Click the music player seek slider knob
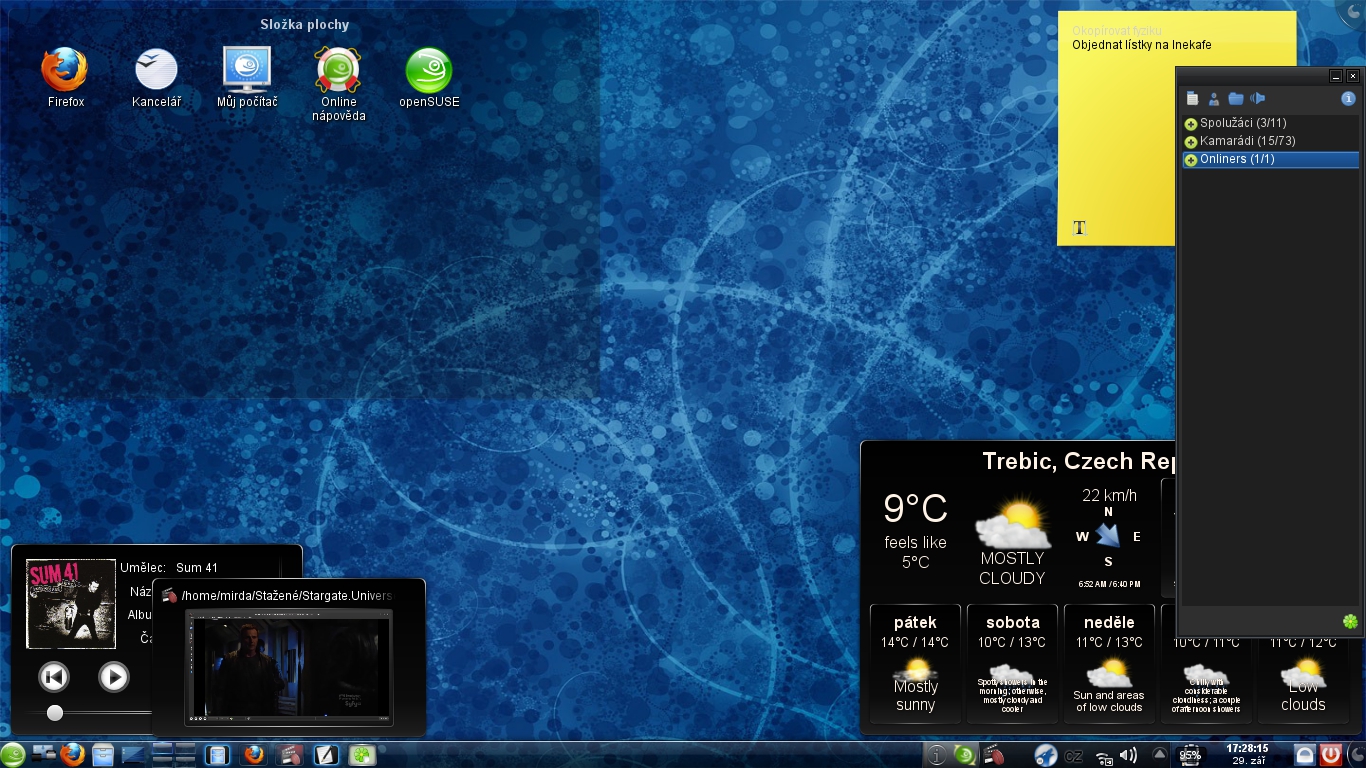 coord(55,713)
